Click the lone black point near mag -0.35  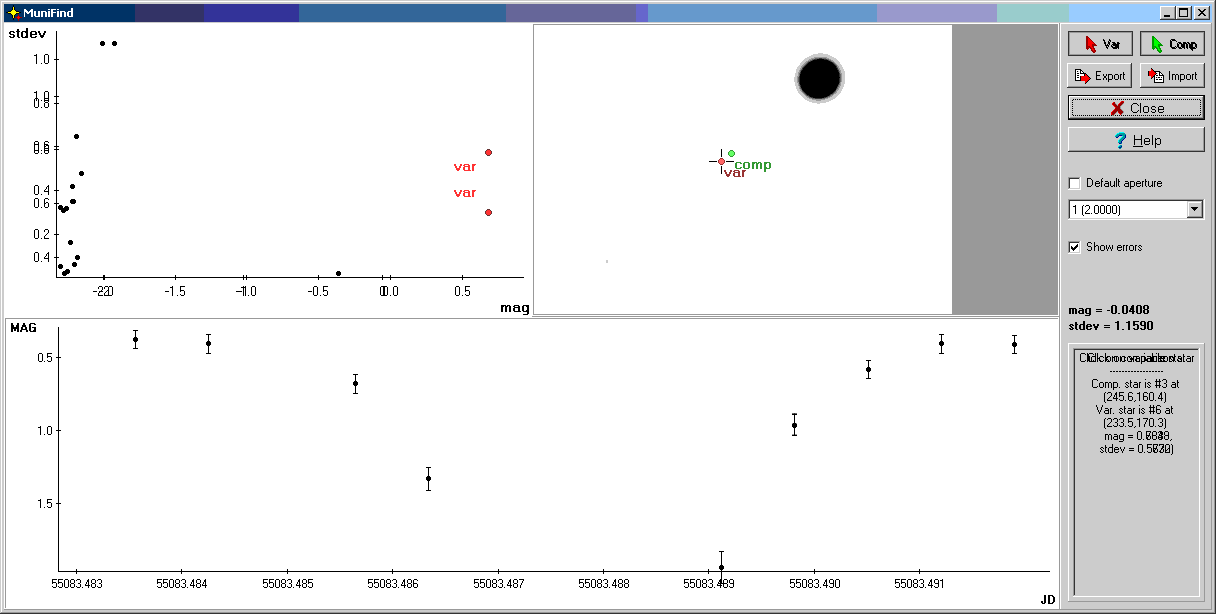pos(339,273)
